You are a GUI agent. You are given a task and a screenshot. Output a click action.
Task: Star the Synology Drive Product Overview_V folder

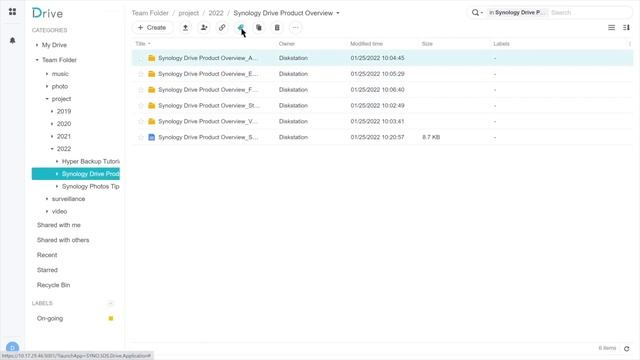[x=141, y=122]
